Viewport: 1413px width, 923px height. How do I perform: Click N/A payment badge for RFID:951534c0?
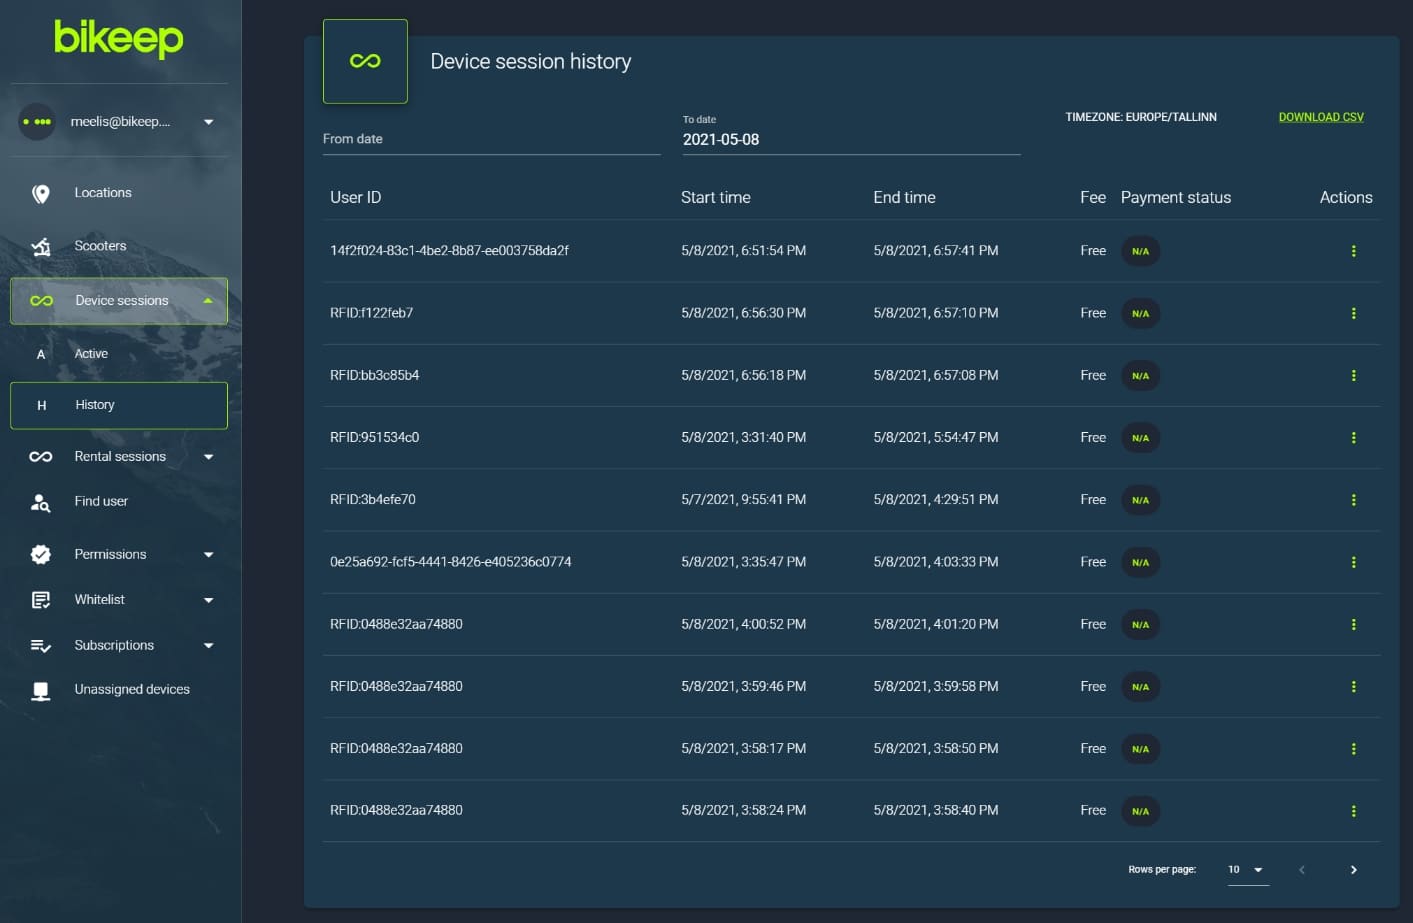coord(1140,438)
